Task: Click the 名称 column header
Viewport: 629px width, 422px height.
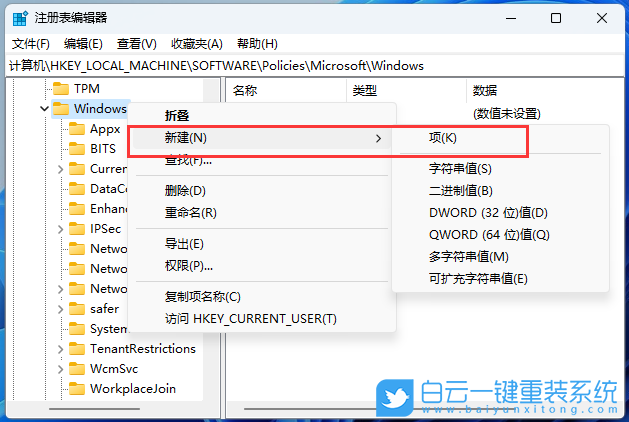Action: [286, 90]
